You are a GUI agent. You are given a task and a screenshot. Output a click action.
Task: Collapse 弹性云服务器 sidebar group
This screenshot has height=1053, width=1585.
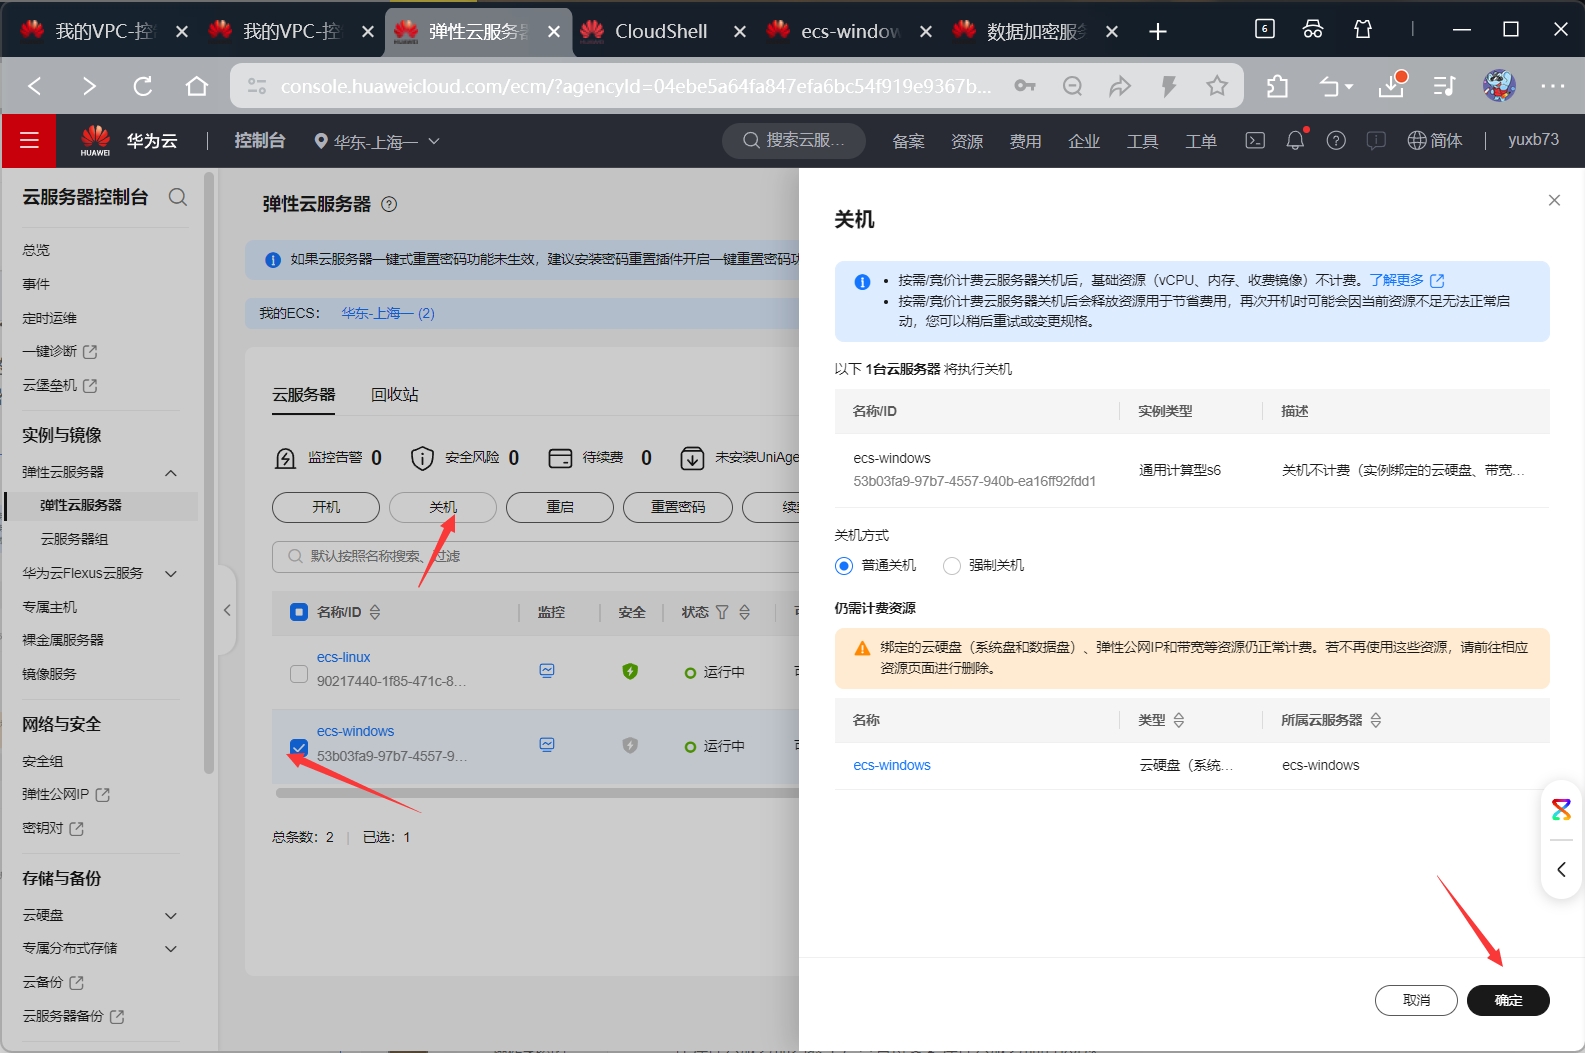tap(171, 473)
